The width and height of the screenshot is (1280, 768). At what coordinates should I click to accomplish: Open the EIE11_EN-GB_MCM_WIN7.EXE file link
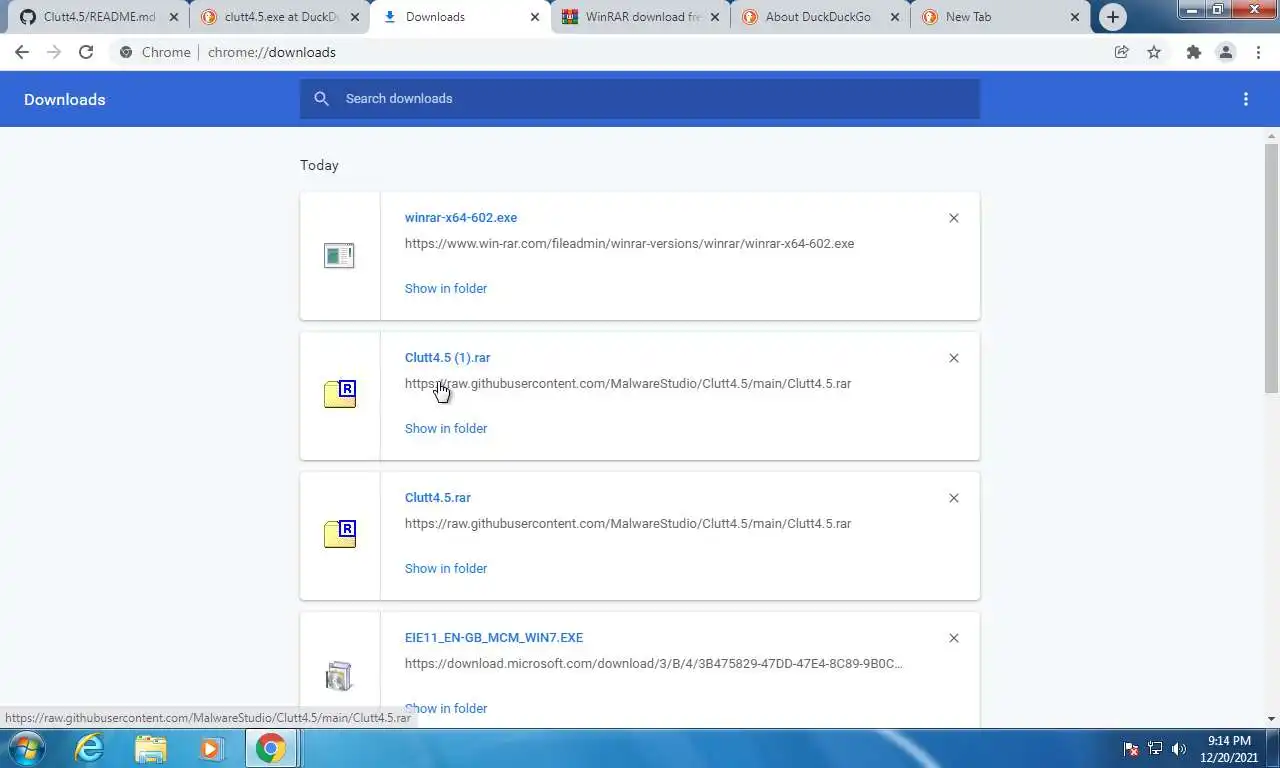[x=494, y=637]
